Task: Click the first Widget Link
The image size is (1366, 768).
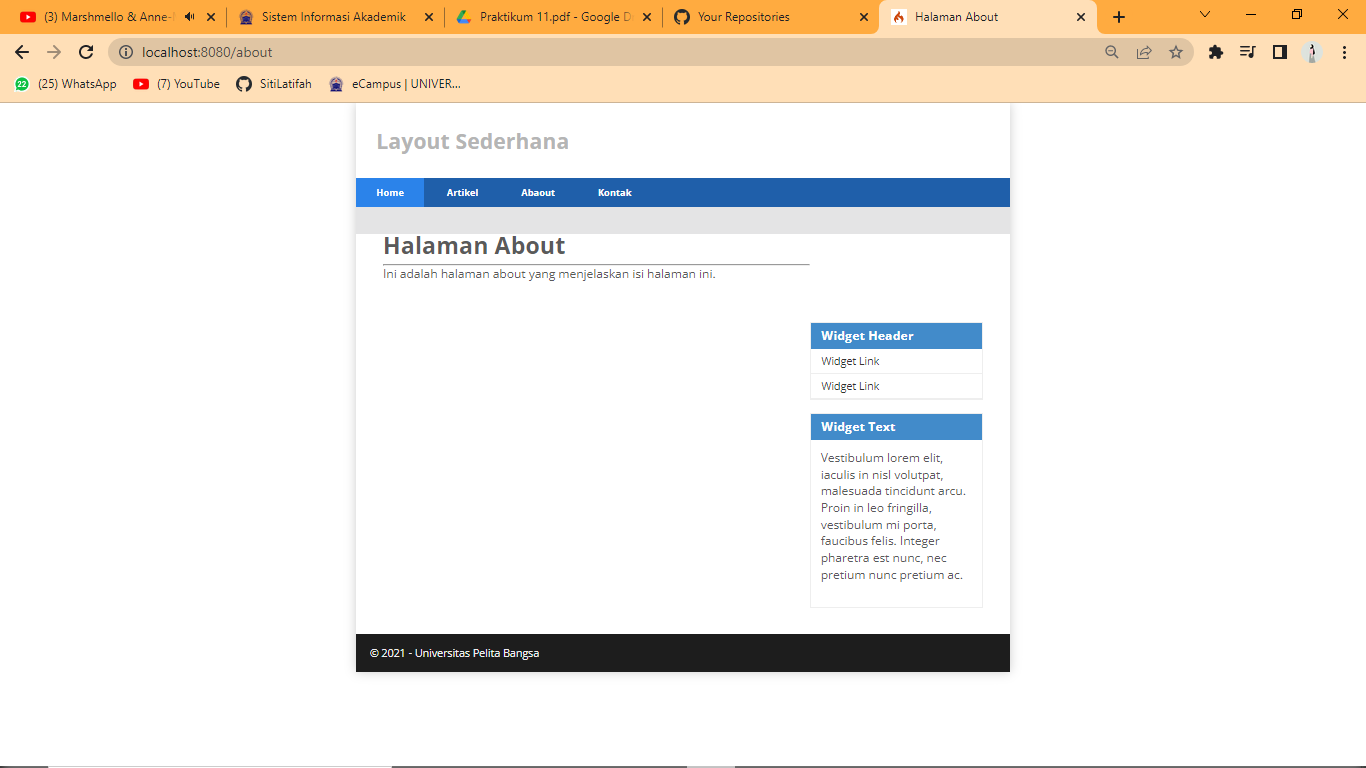Action: pos(849,361)
